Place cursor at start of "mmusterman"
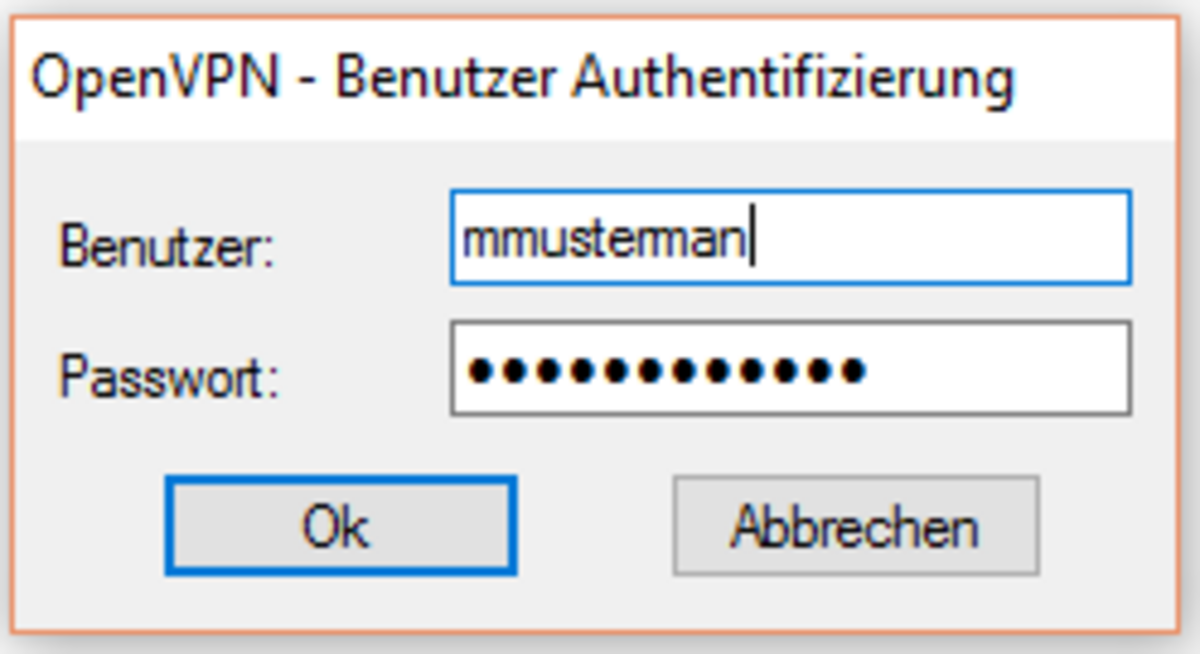This screenshot has height=654, width=1200. click(466, 242)
